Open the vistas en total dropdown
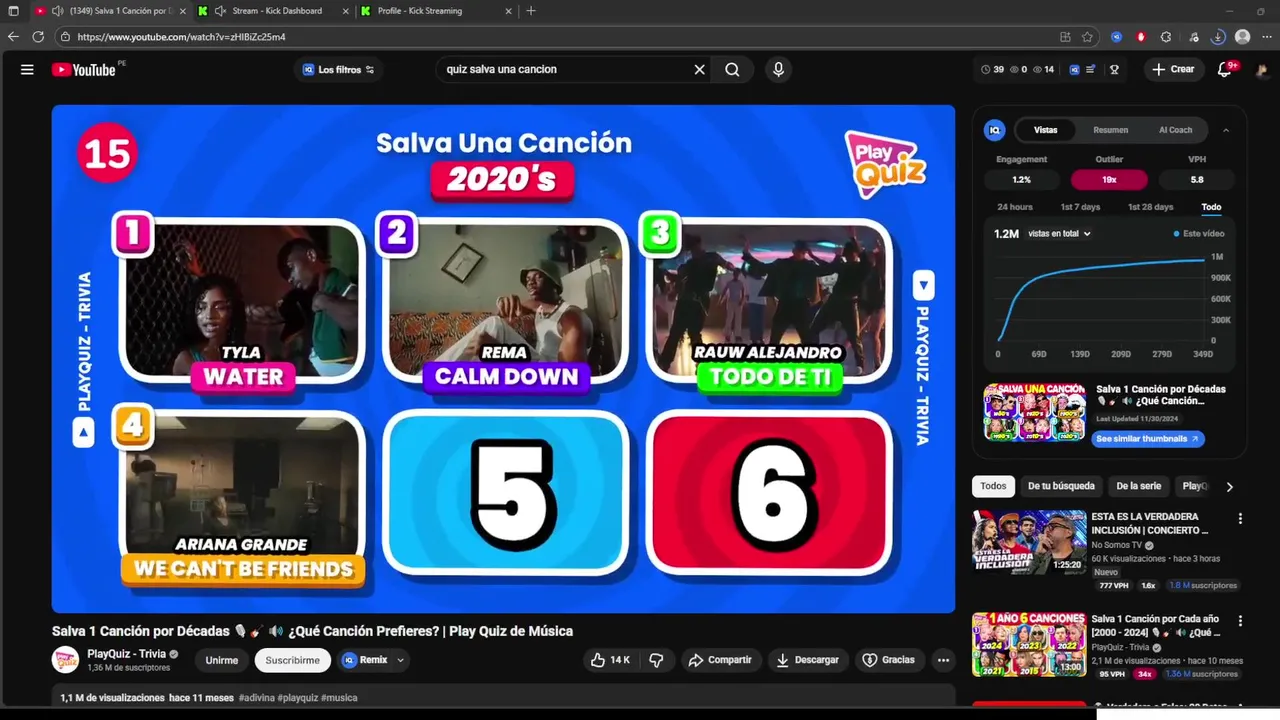The height and width of the screenshot is (720, 1280). [x=1059, y=233]
